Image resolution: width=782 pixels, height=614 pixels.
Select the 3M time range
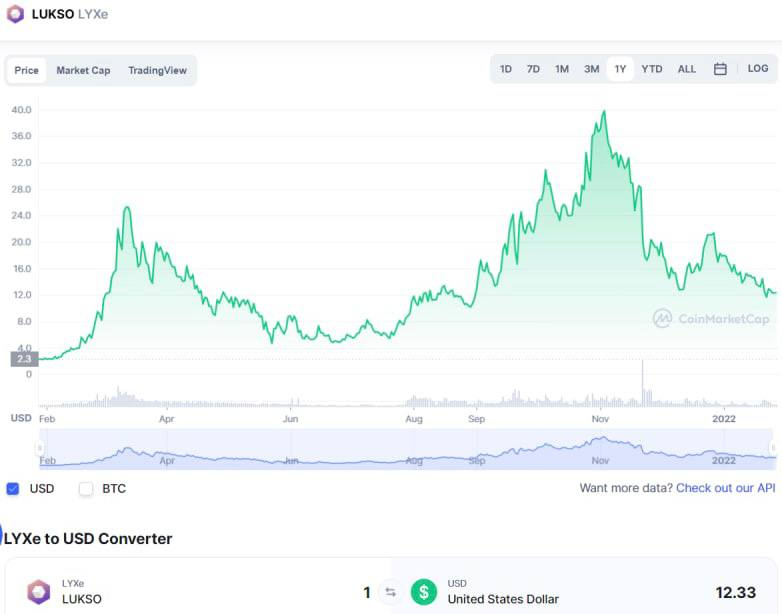(x=591, y=69)
